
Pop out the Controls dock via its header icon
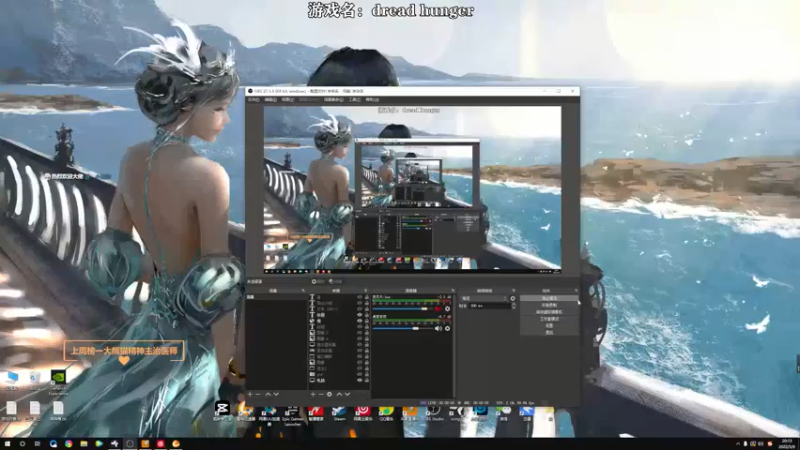pos(576,291)
